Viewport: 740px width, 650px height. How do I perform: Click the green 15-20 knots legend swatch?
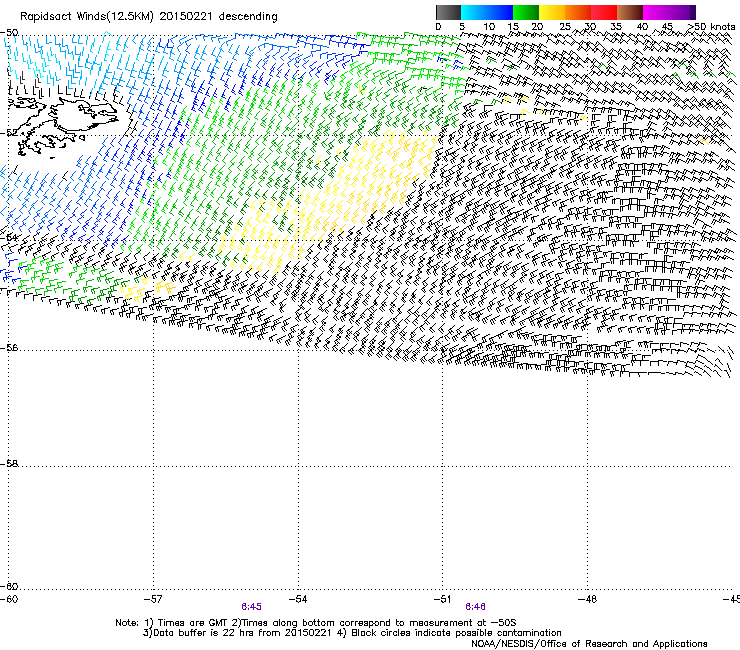(x=526, y=12)
